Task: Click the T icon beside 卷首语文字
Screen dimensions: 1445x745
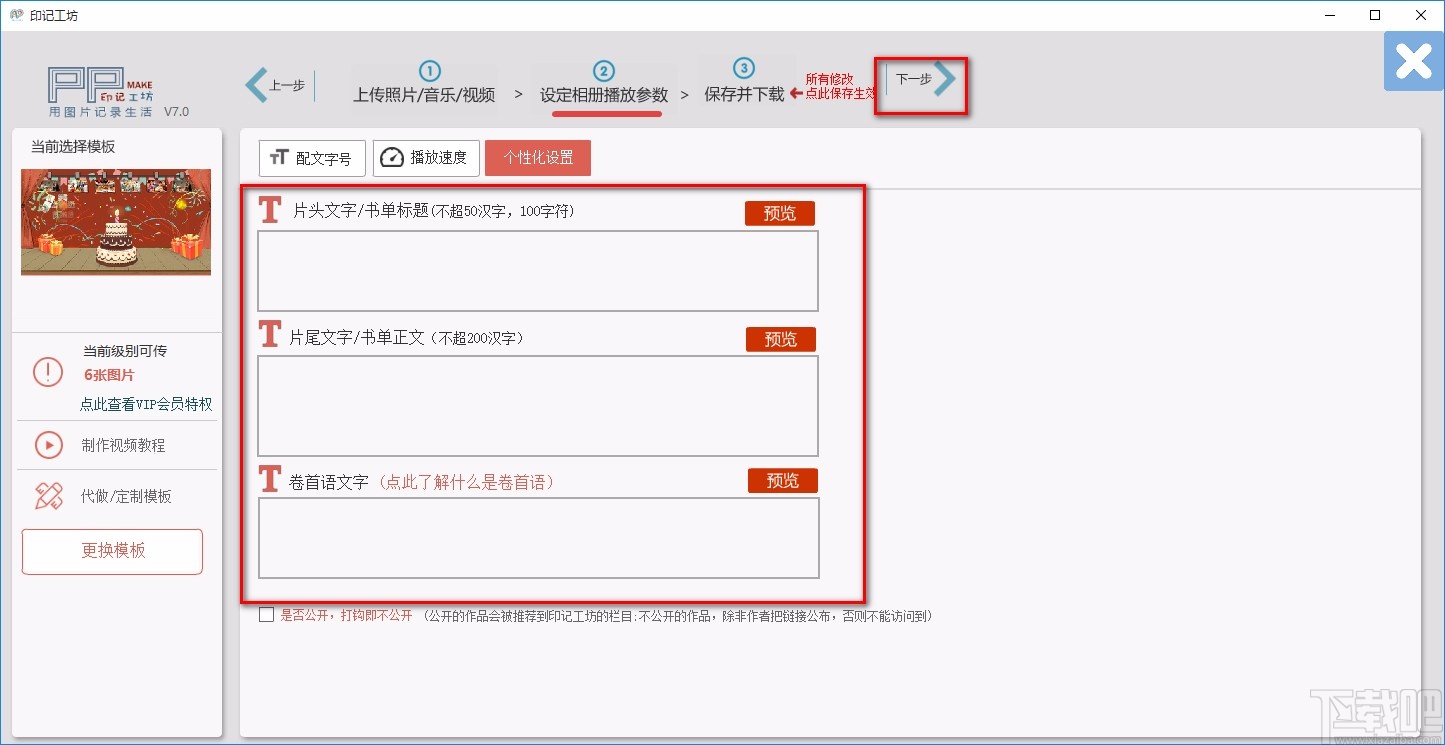Action: pos(269,478)
